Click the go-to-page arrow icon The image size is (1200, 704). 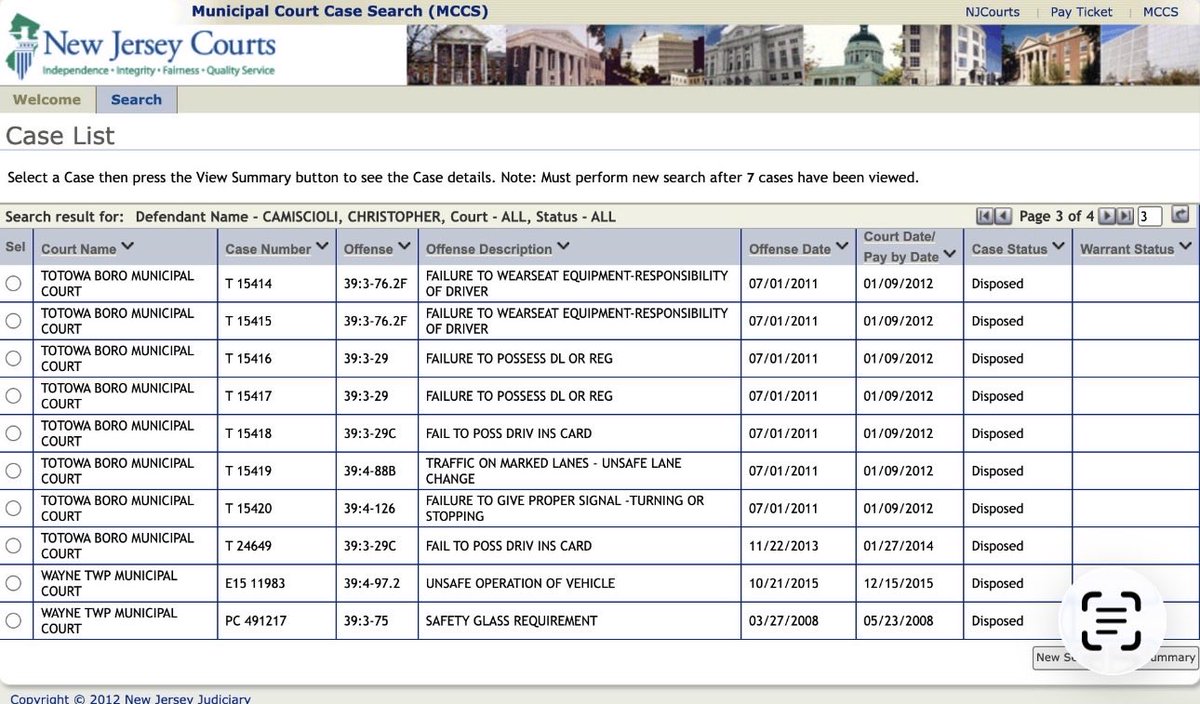coord(1180,215)
